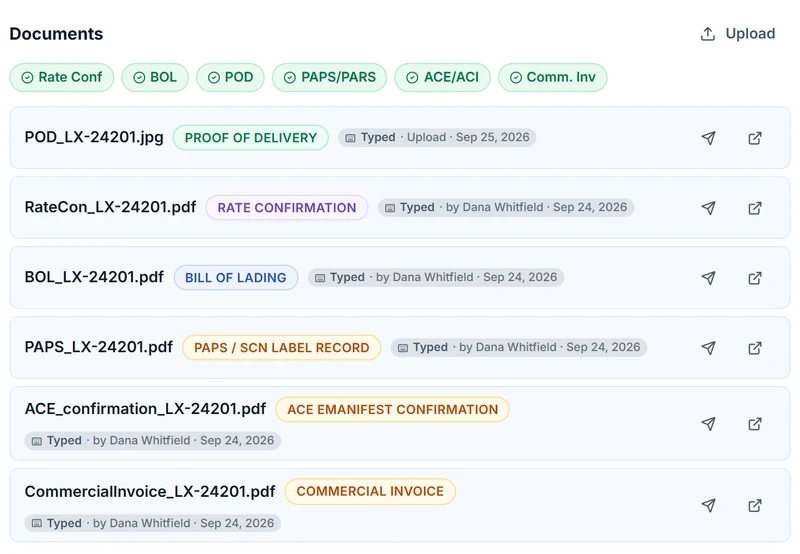Select file name CommercialInvoice_LX-24201.pdf

pyautogui.click(x=150, y=491)
